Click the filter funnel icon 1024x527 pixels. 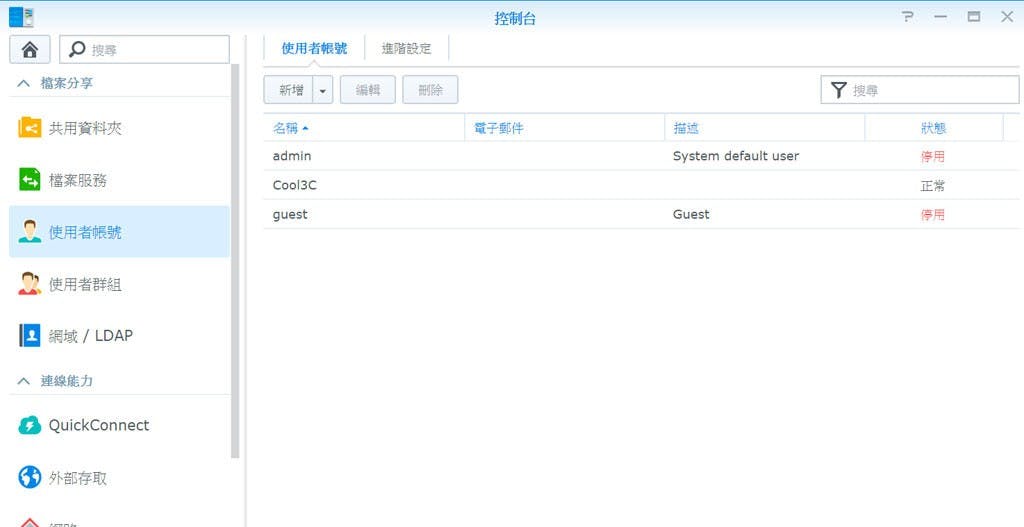click(839, 90)
